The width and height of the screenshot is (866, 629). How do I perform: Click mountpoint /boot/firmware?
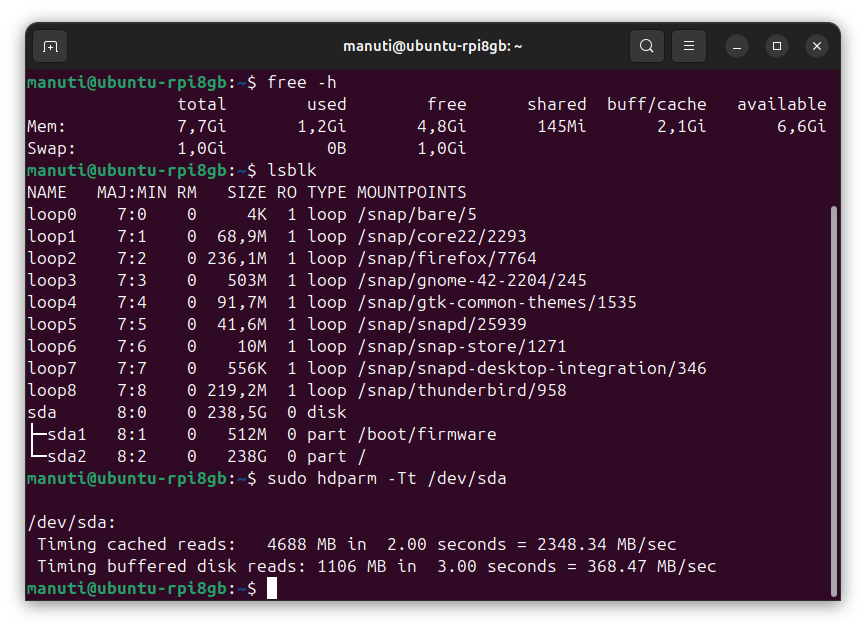pos(427,435)
